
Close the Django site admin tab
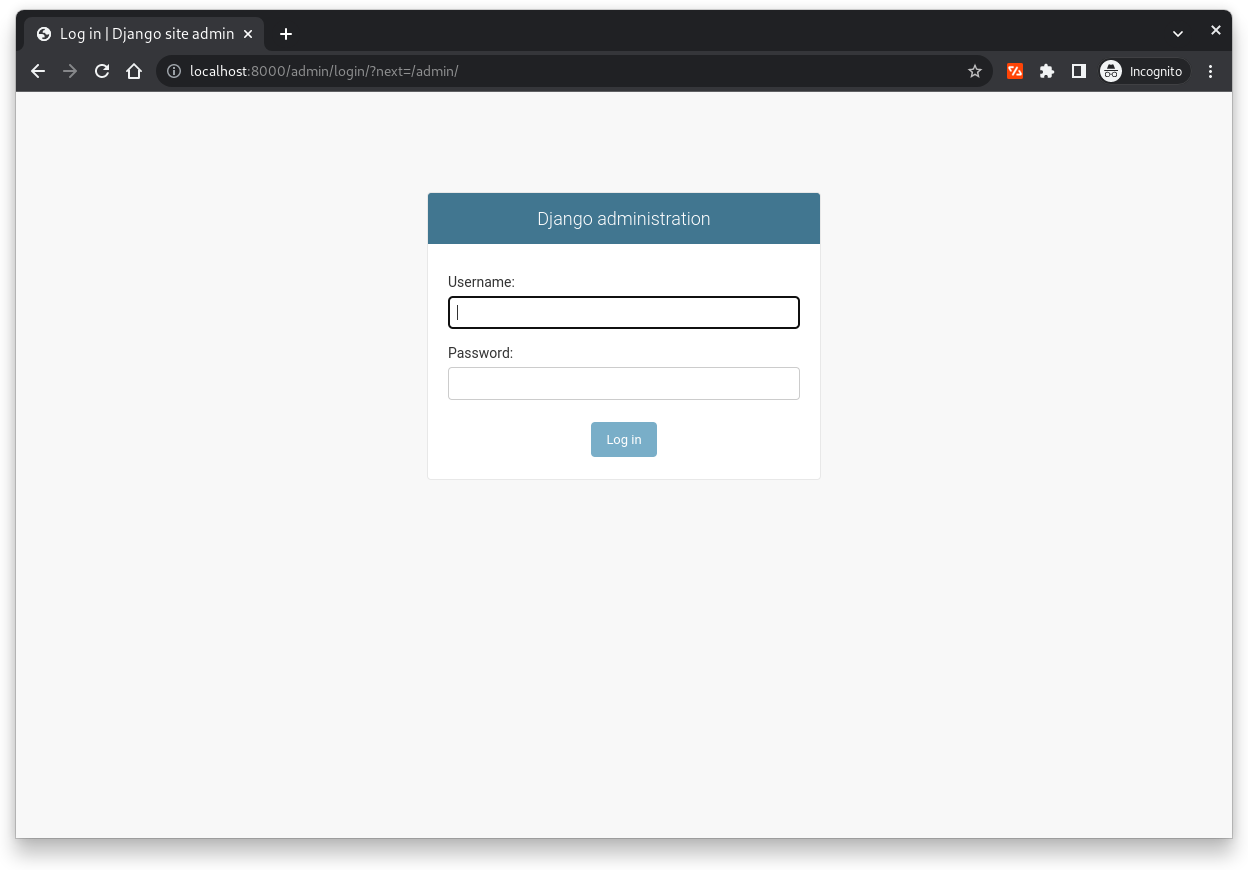248,34
